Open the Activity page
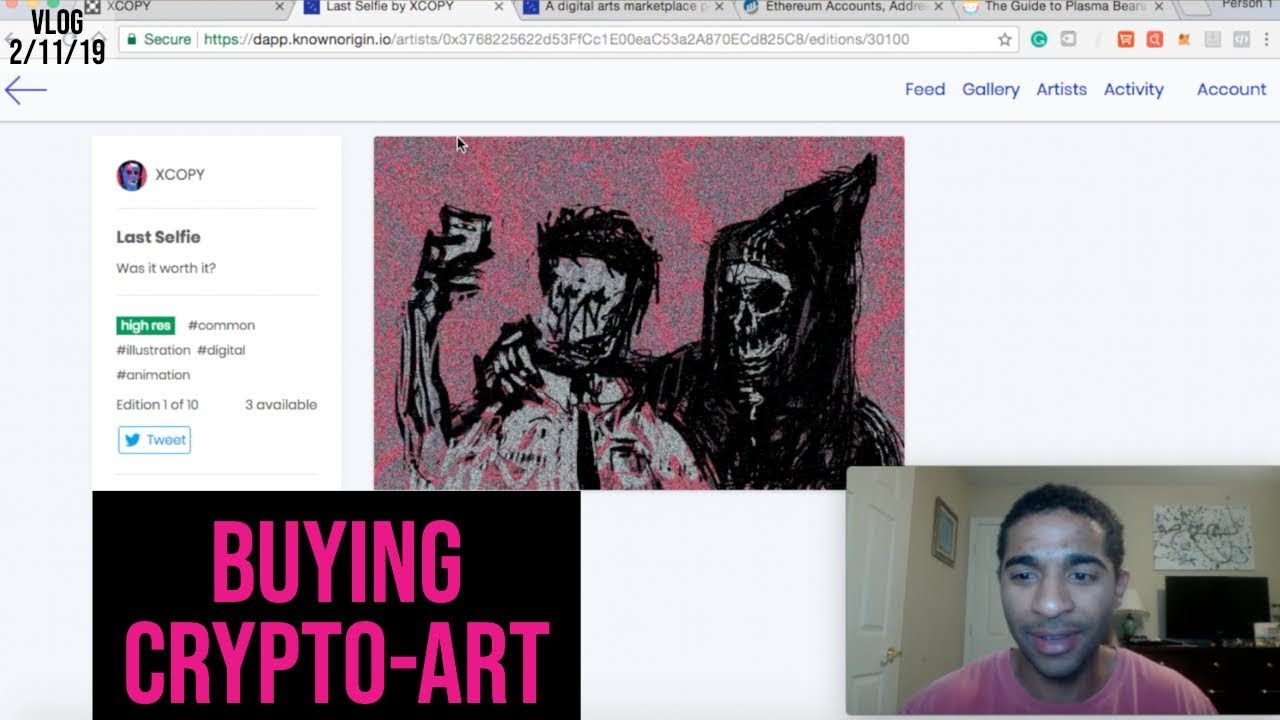The height and width of the screenshot is (720, 1280). pyautogui.click(x=1134, y=90)
